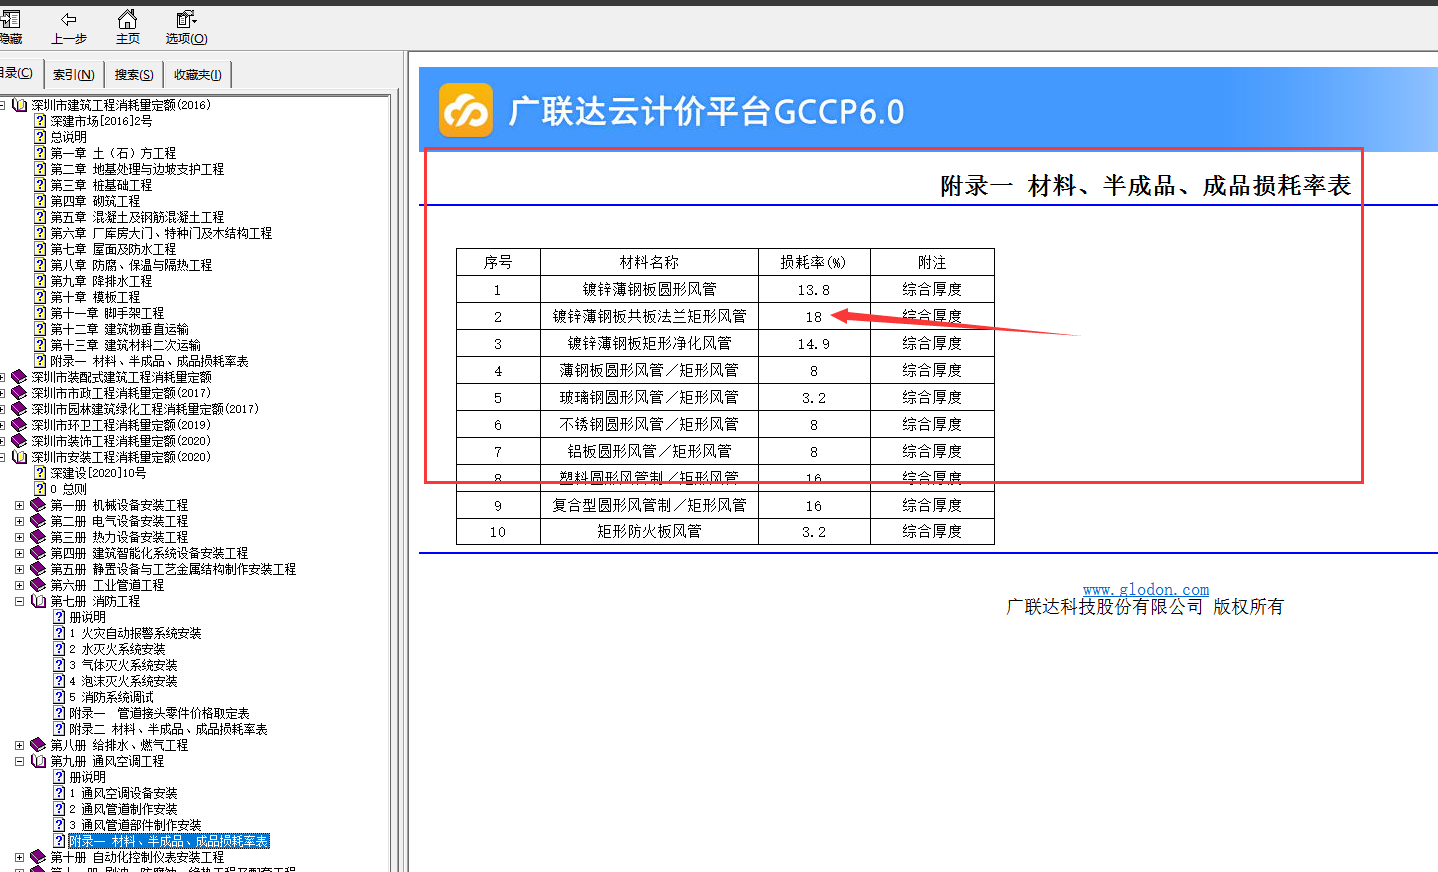Click book icon of 第四册 建筑智能化系统设备安装工程
Image resolution: width=1438 pixels, height=872 pixels.
pyautogui.click(x=38, y=553)
